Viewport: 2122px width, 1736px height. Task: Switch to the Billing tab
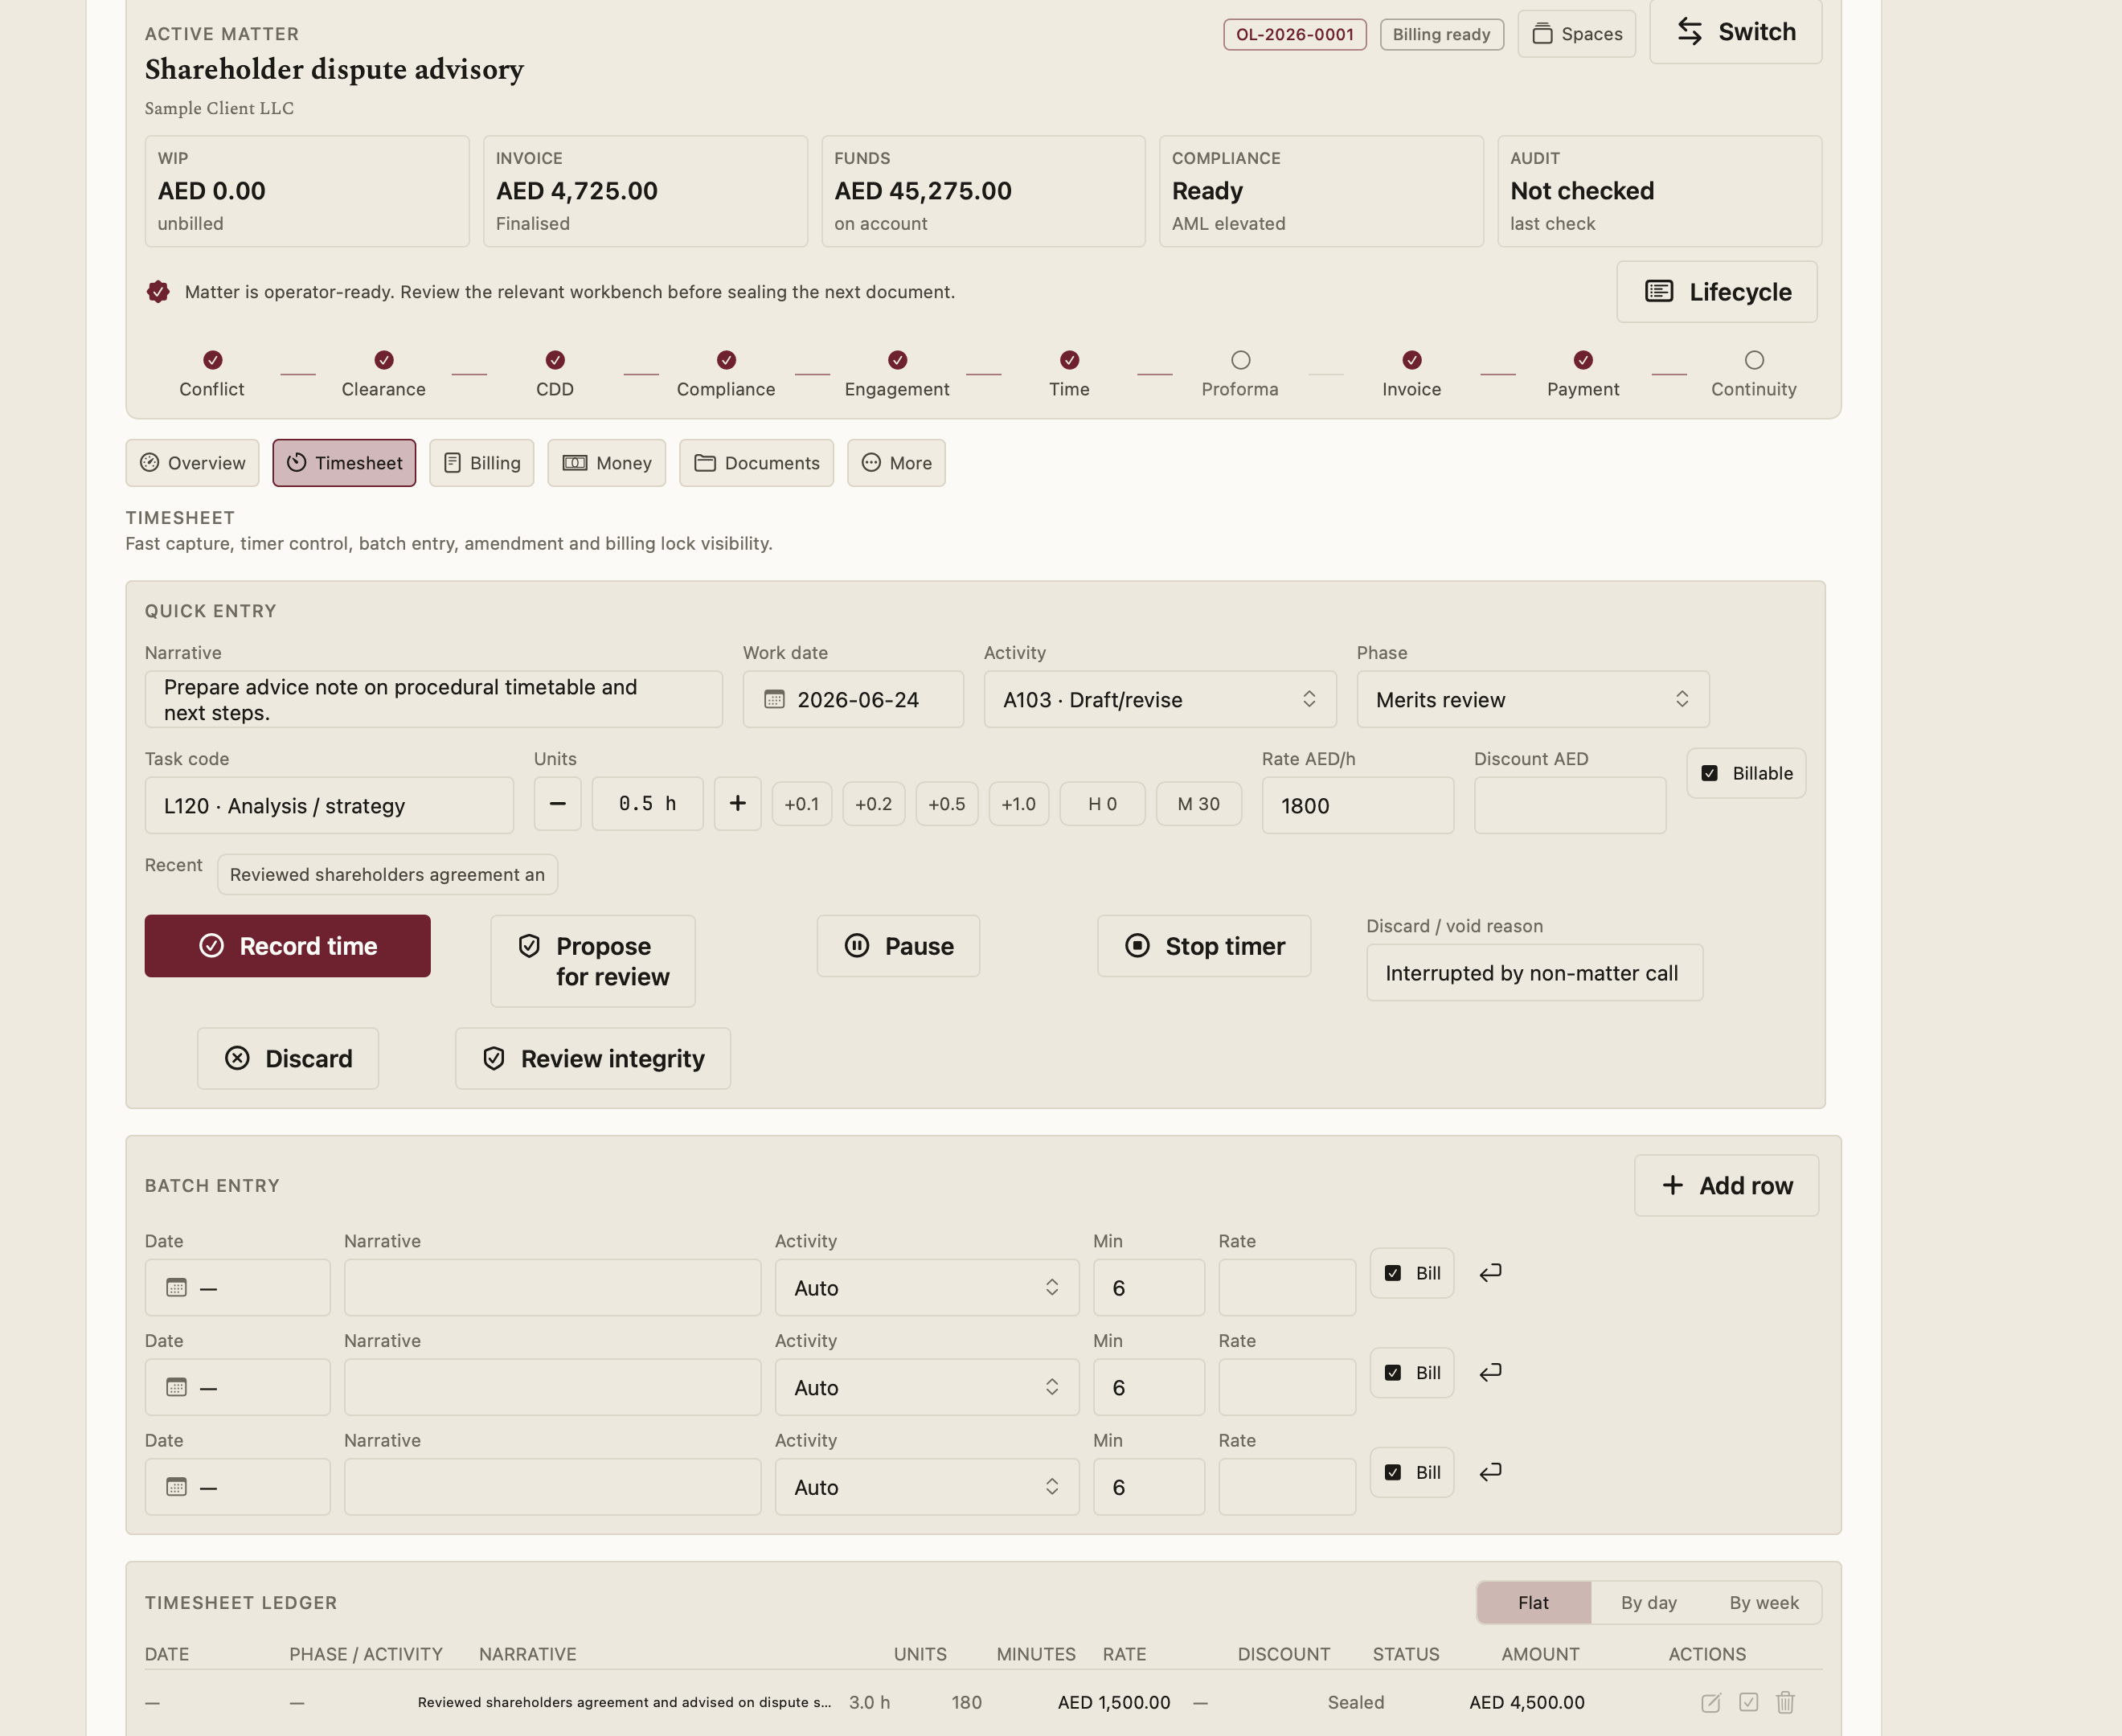coord(482,463)
